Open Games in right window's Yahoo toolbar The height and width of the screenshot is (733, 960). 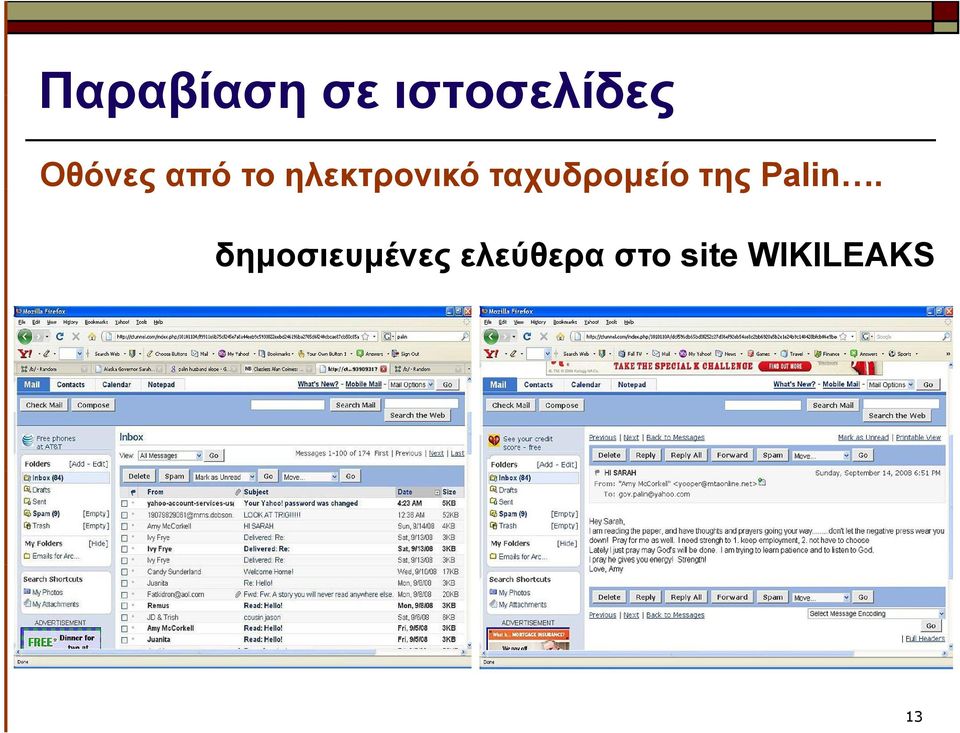759,353
